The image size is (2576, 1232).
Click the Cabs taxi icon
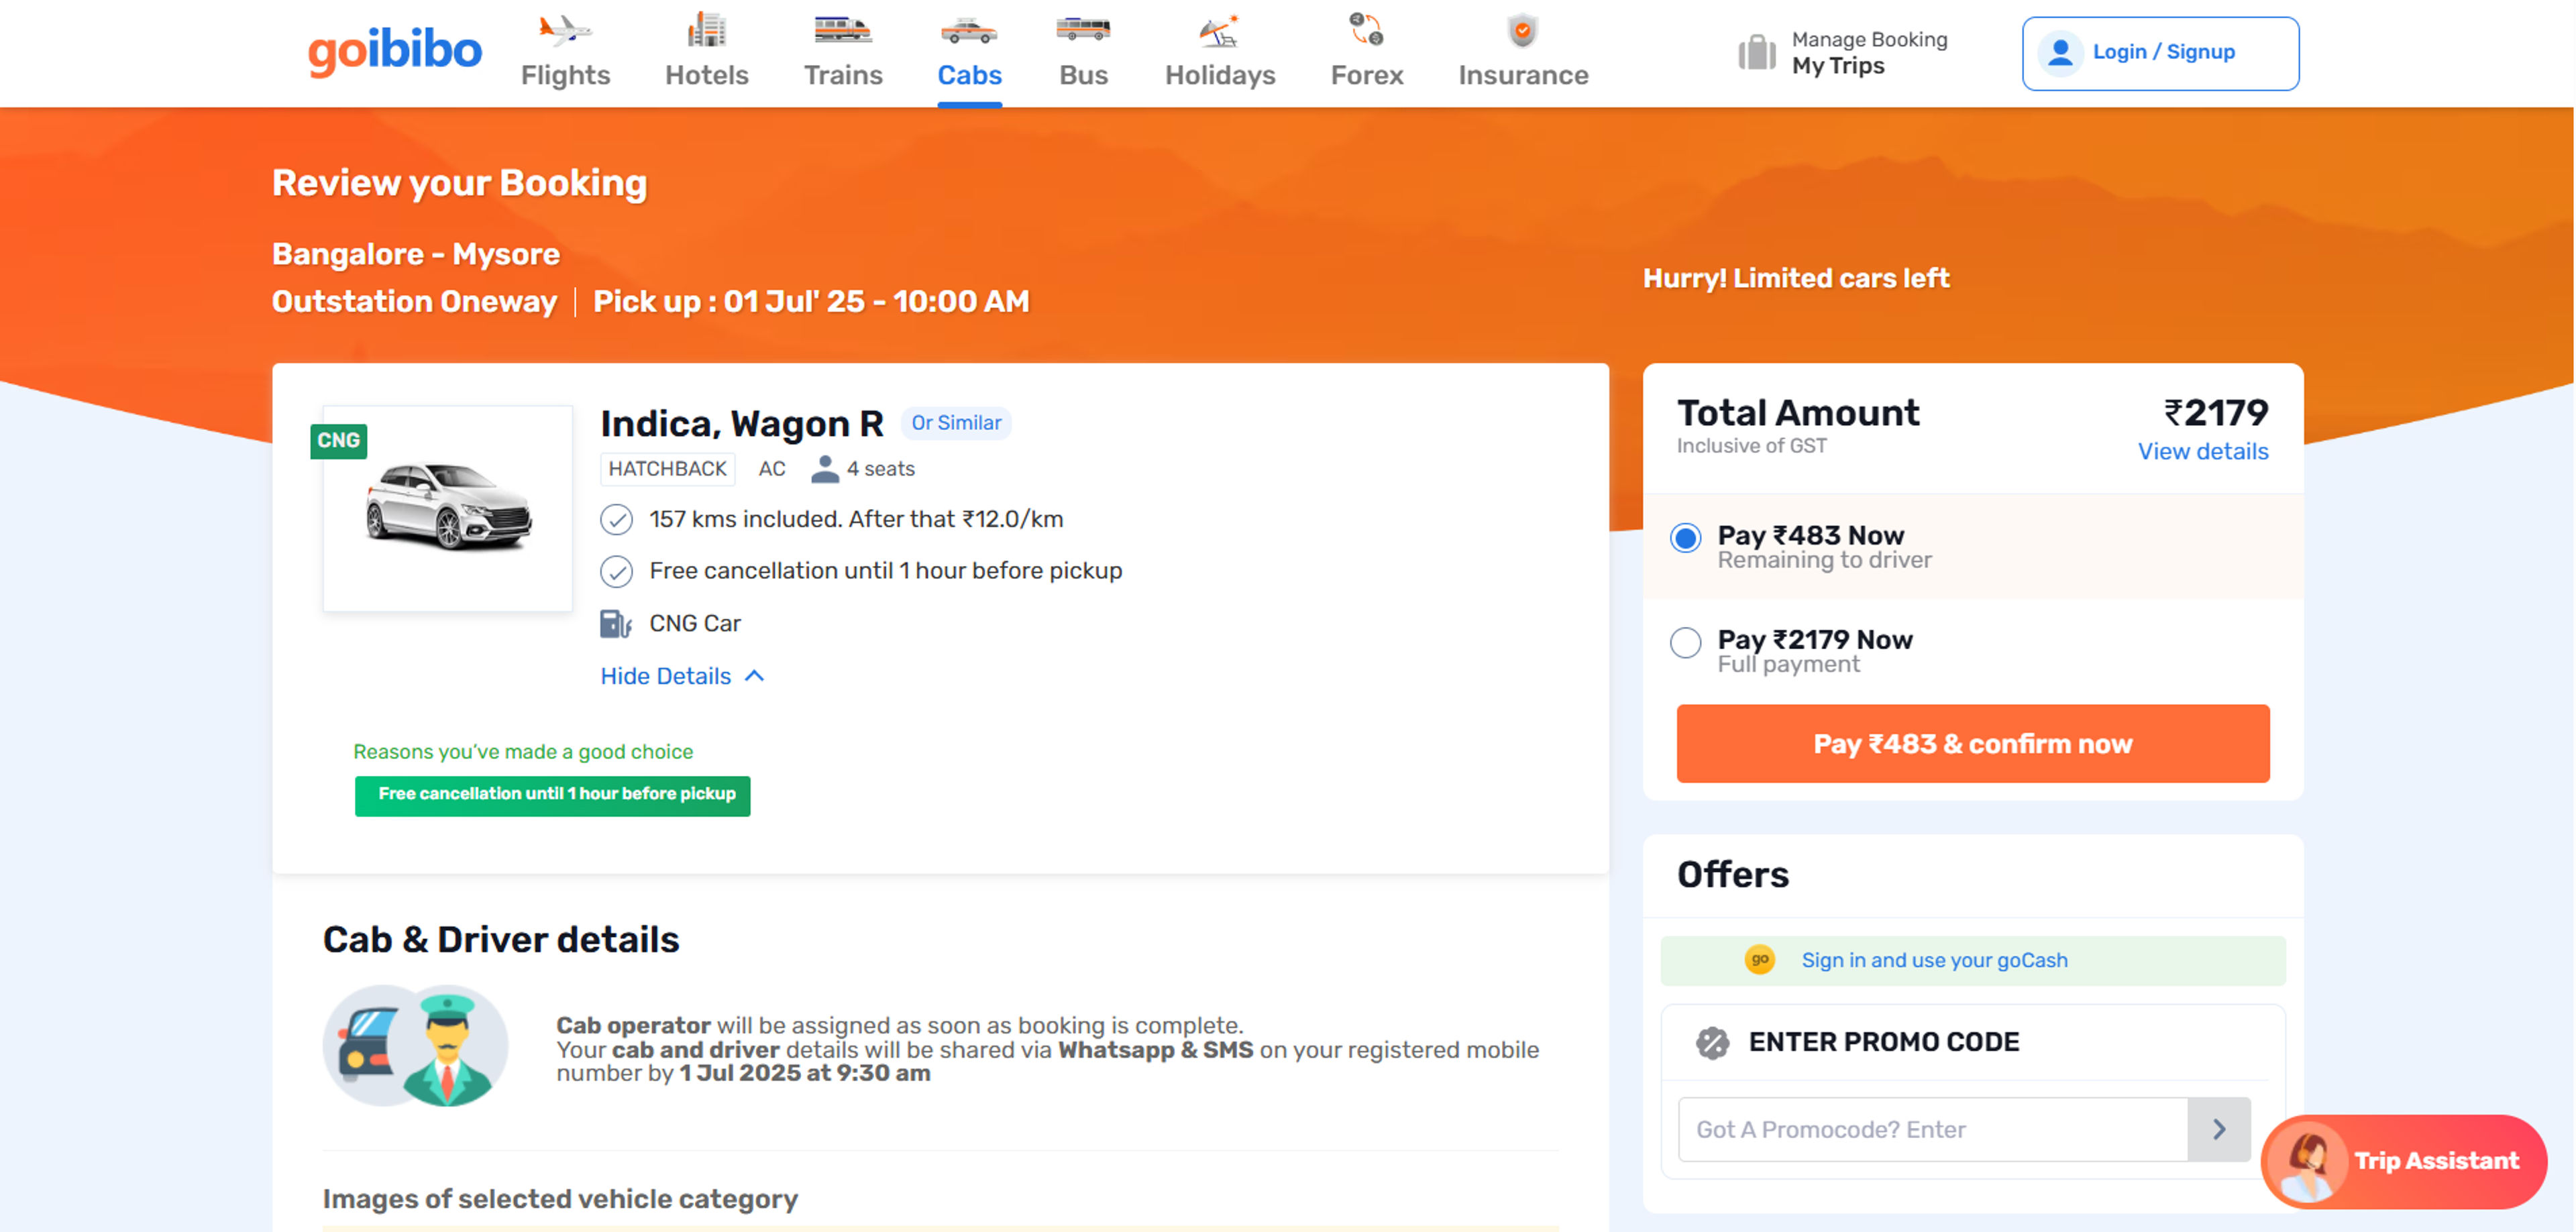pos(968,31)
